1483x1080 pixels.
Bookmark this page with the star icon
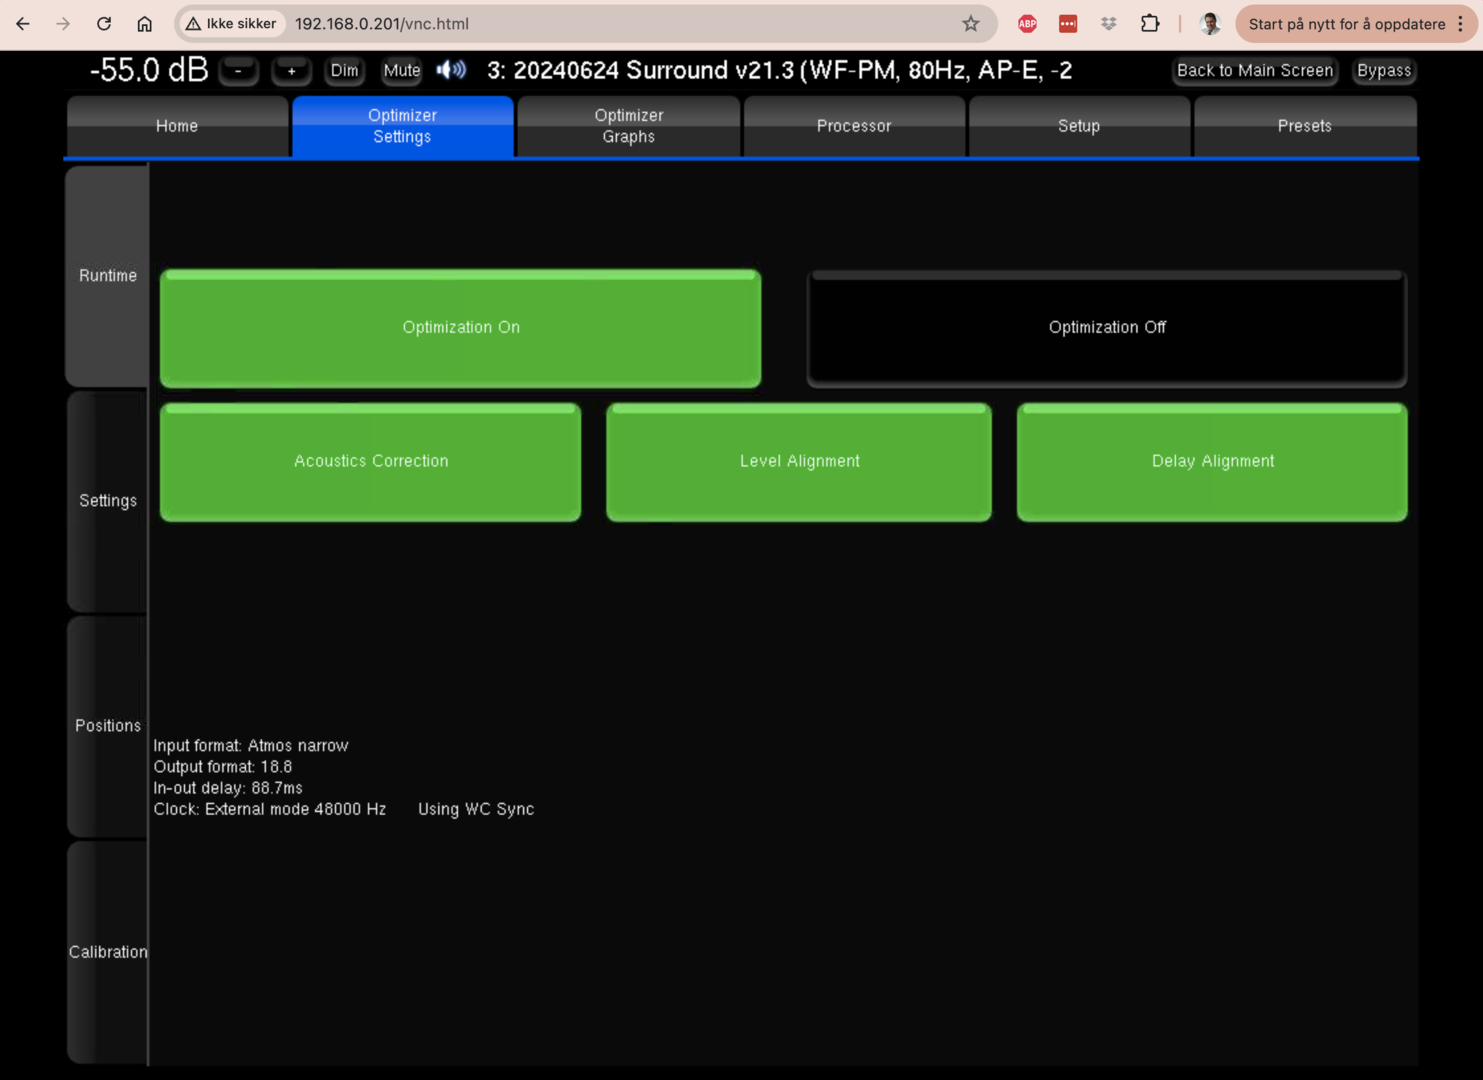coord(971,24)
